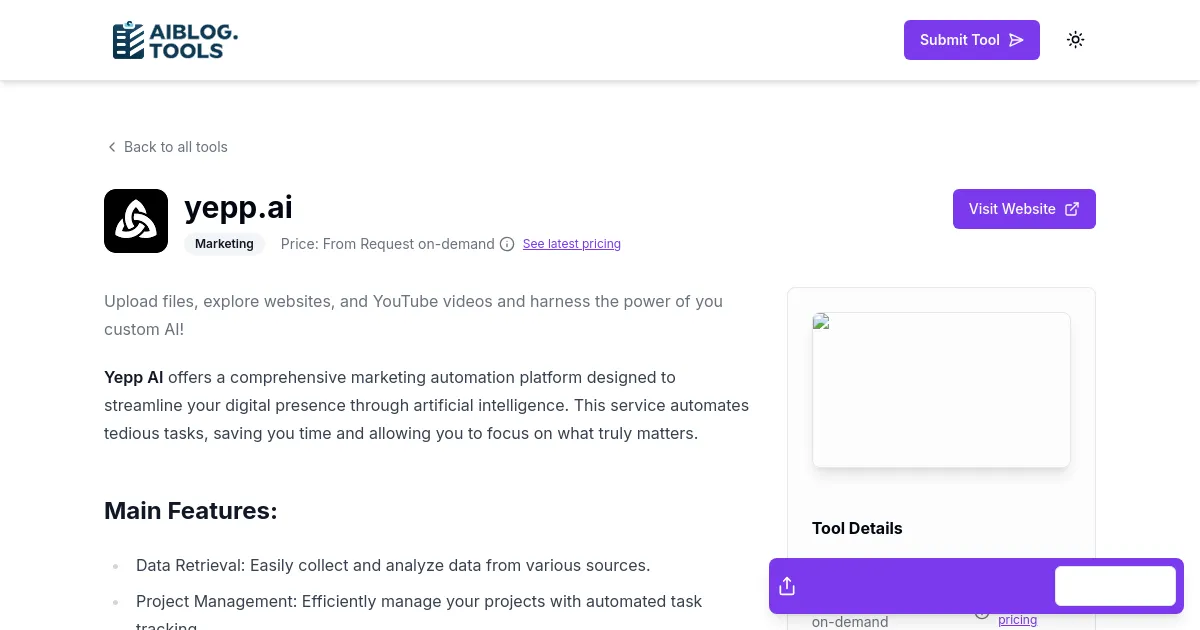This screenshot has width=1200, height=630.
Task: Click the external link icon on Visit Website
Action: 1072,209
